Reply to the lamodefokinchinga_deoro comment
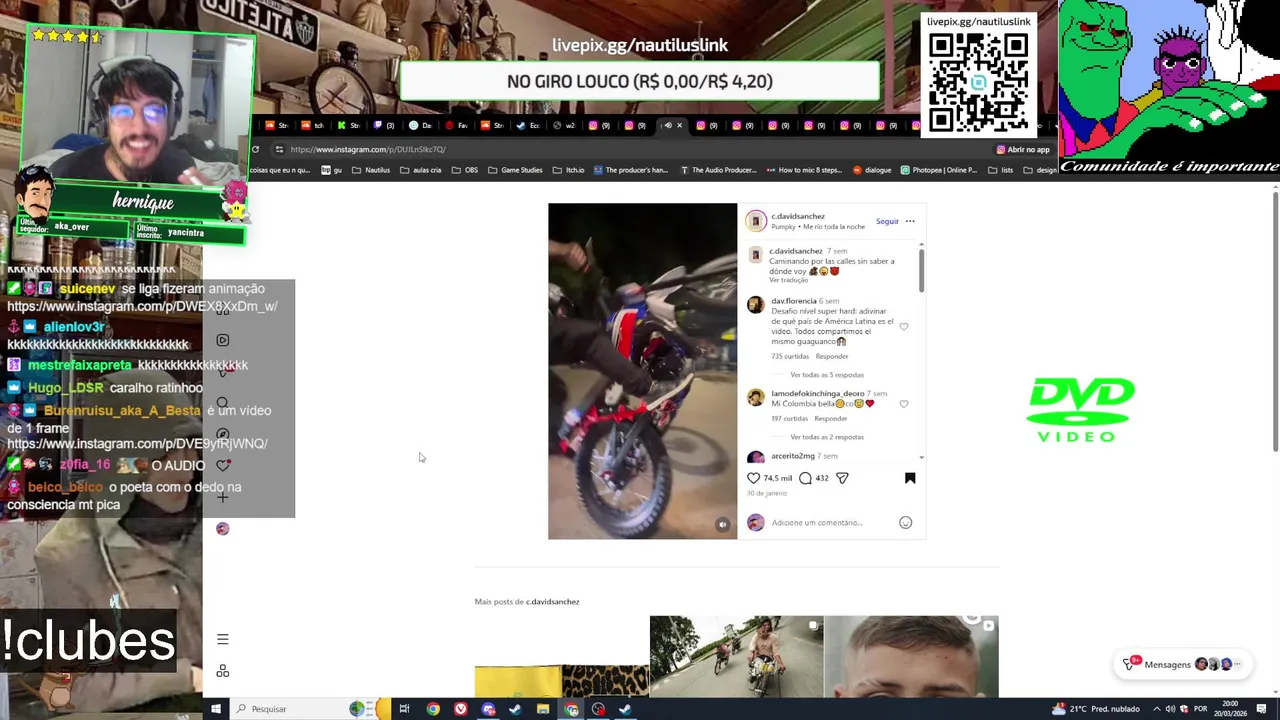The height and width of the screenshot is (720, 1280). 830,418
